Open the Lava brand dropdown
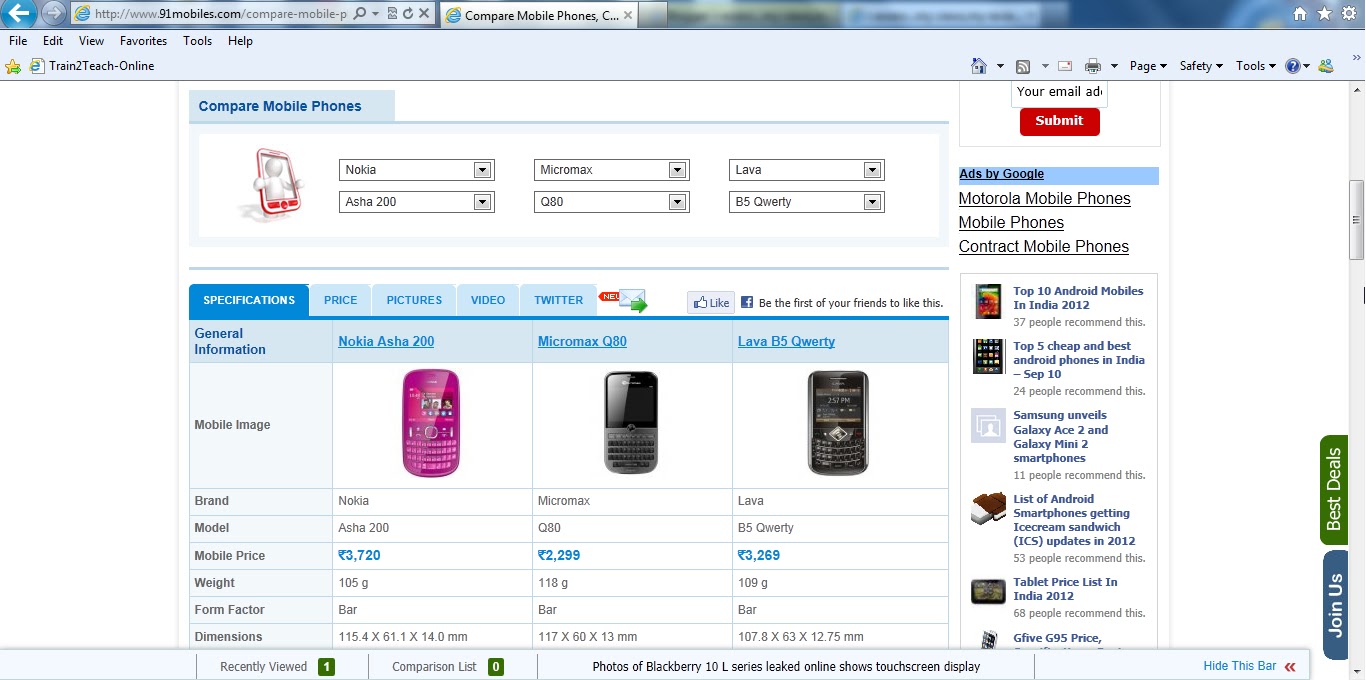 [807, 170]
